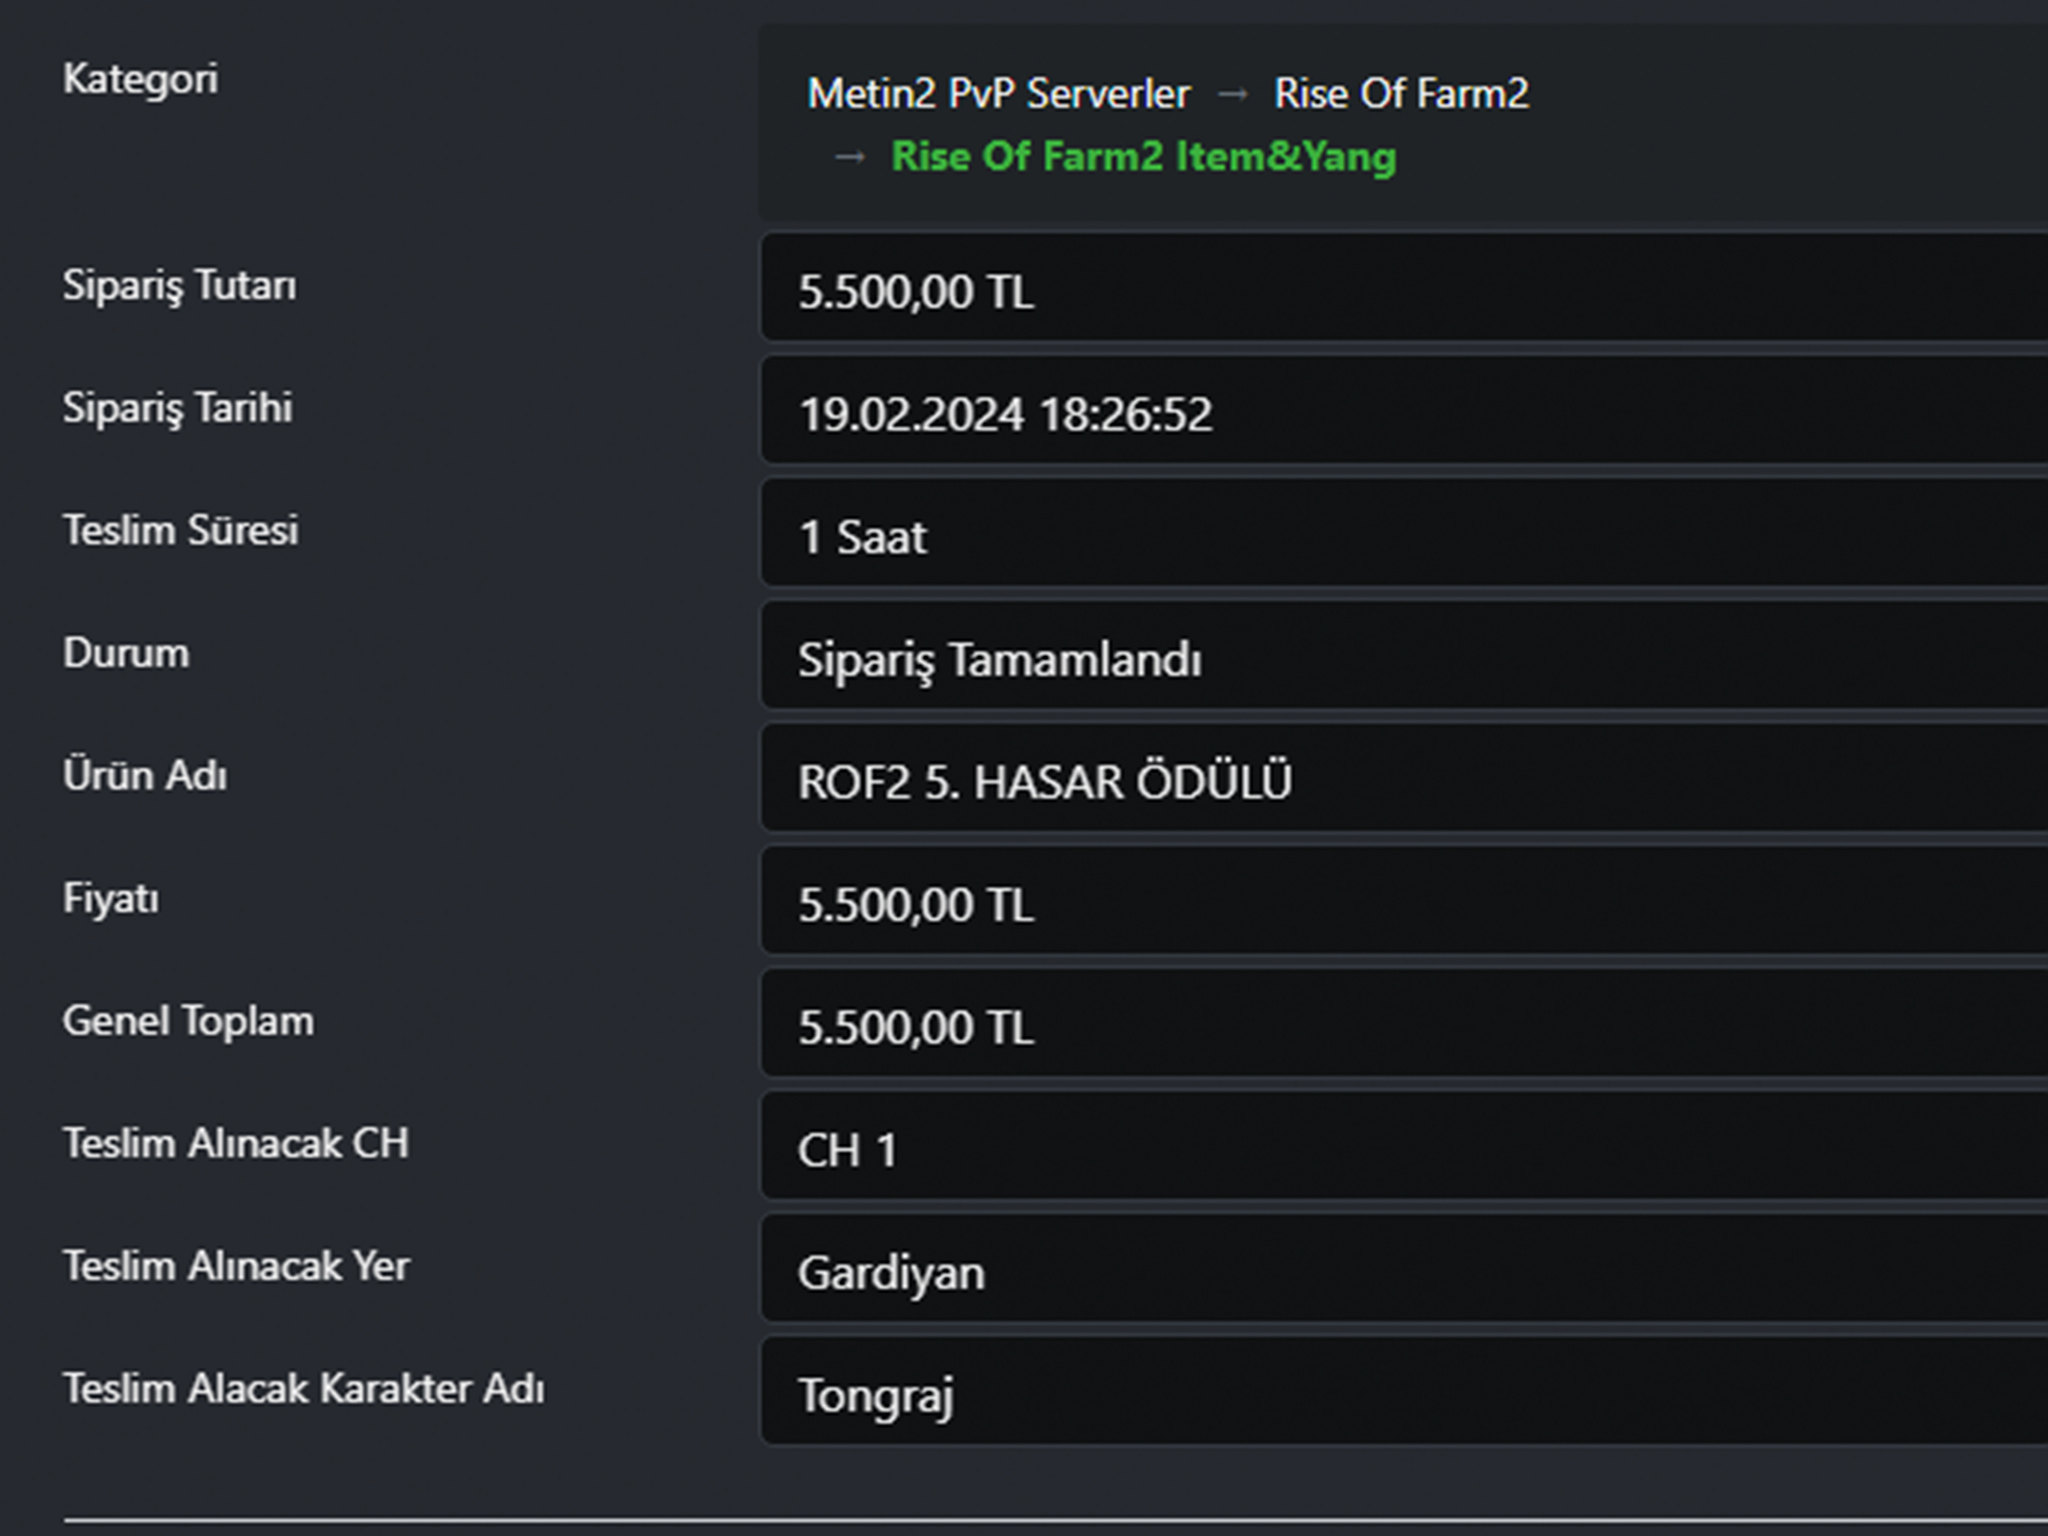Click the Genel Toplam label
2048x1536 pixels.
(188, 1021)
